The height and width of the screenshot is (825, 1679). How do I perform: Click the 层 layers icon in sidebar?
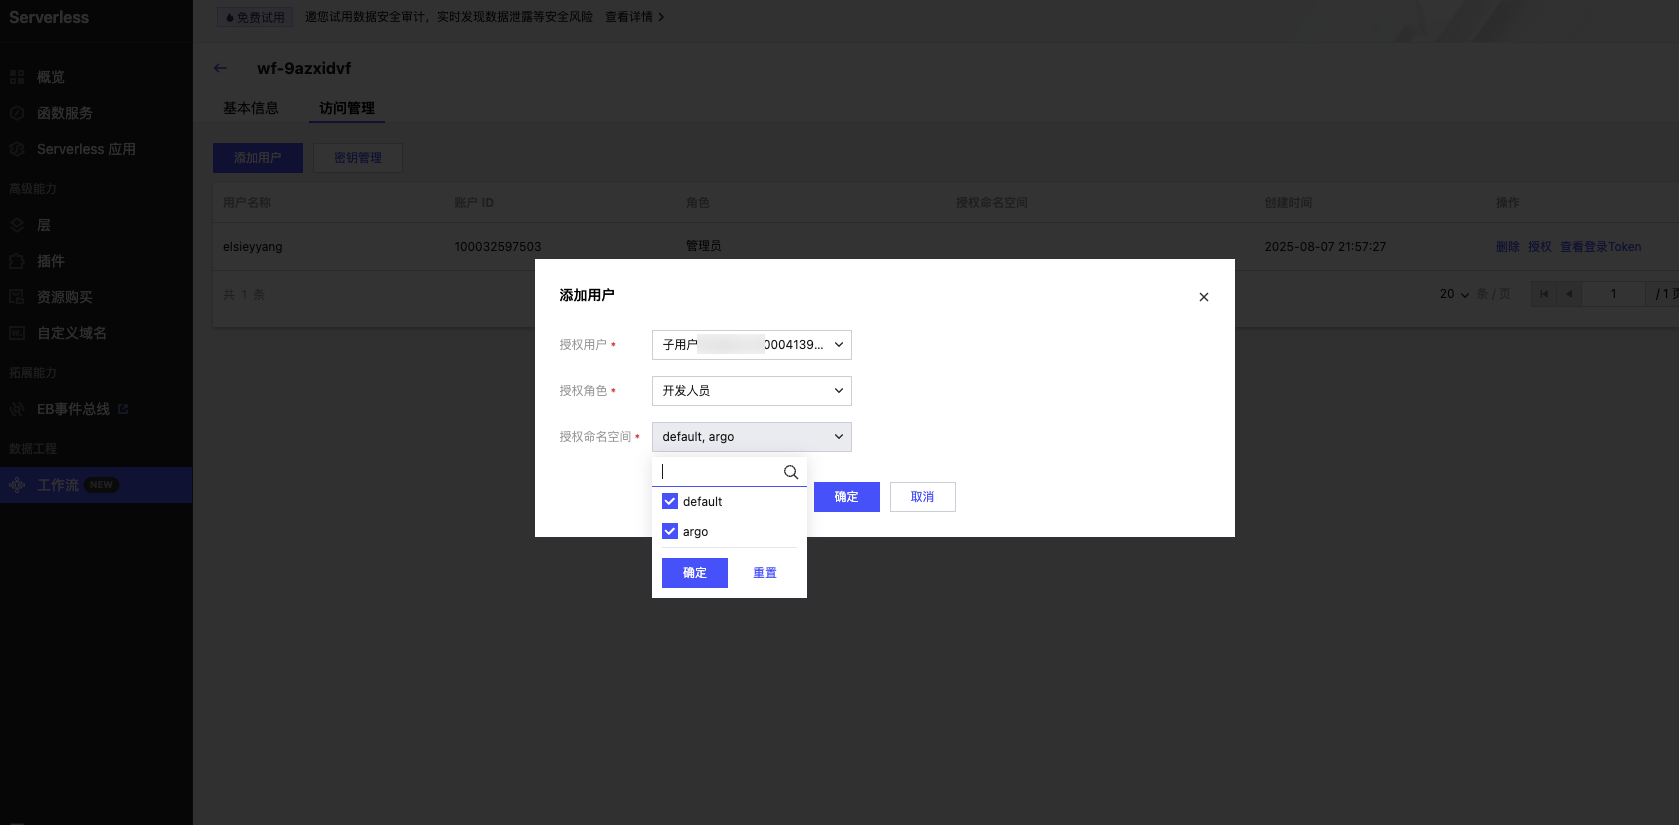[x=17, y=225]
